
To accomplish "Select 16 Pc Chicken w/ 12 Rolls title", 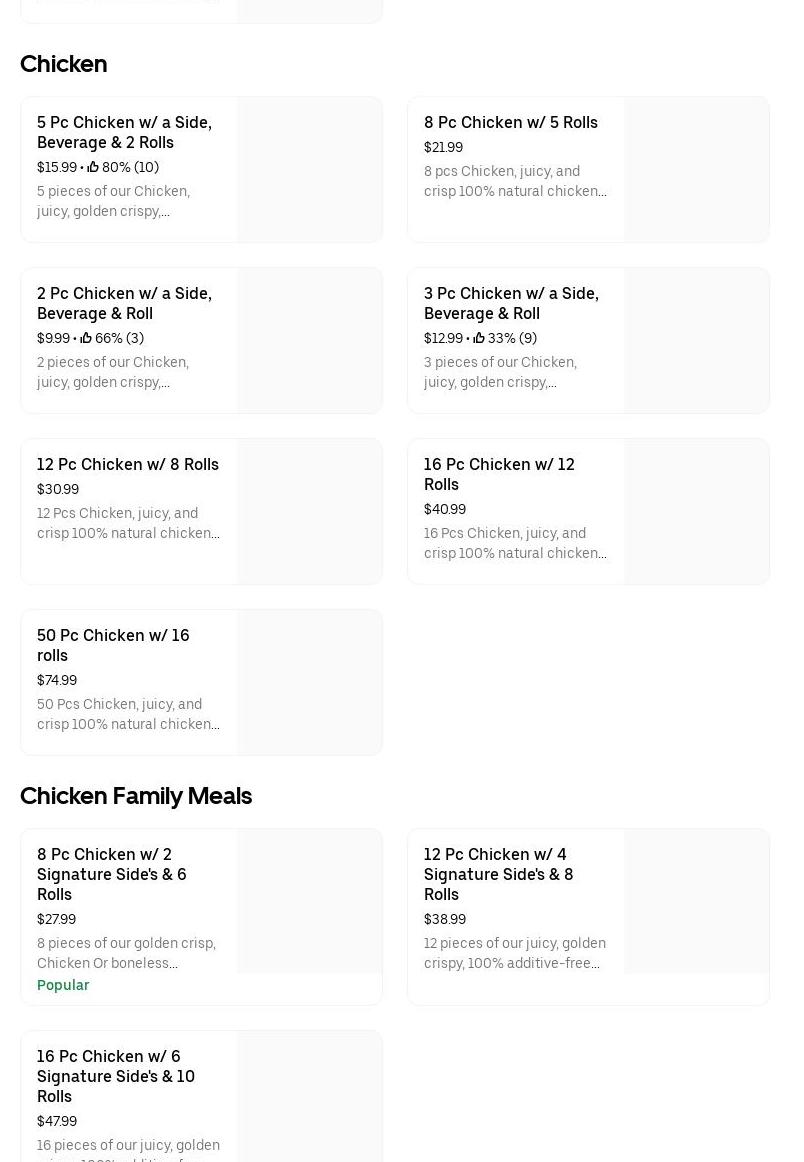I will click(498, 474).
